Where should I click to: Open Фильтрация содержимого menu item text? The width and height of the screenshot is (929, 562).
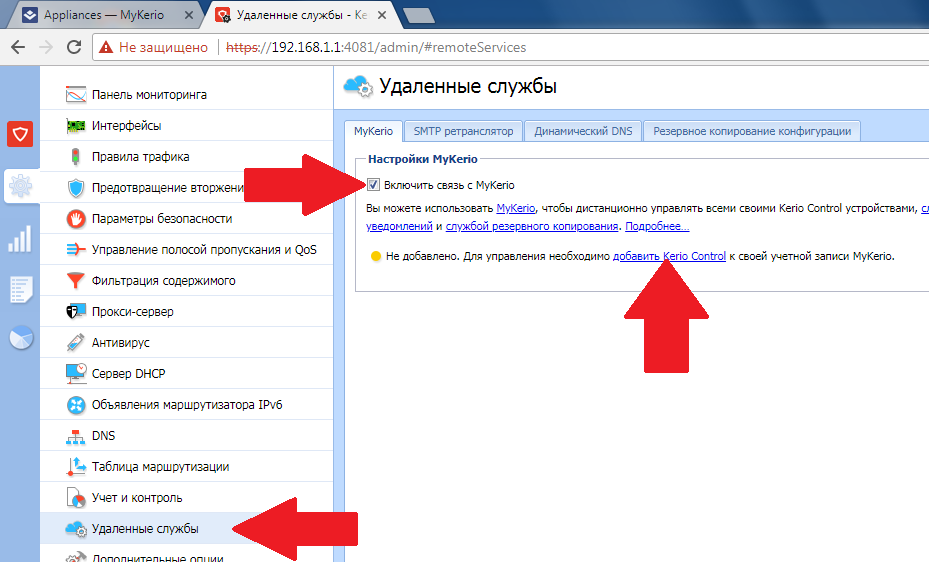pos(164,281)
